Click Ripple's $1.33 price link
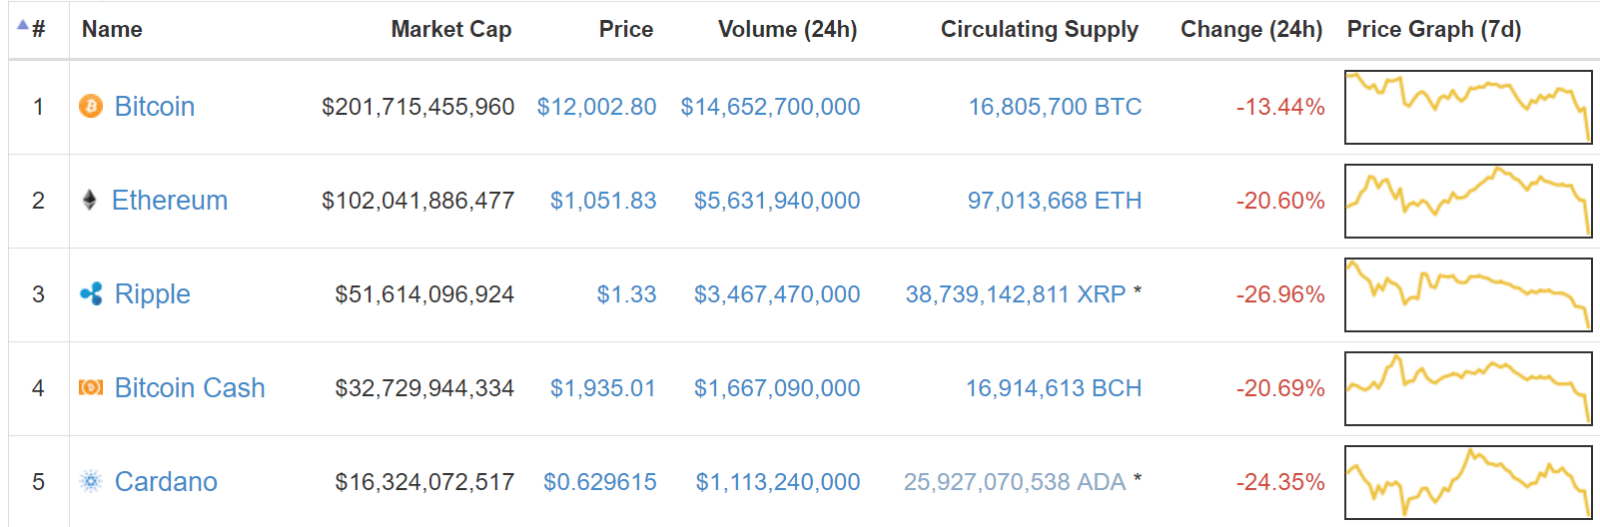Screen dimensions: 1600x527 pyautogui.click(x=626, y=294)
